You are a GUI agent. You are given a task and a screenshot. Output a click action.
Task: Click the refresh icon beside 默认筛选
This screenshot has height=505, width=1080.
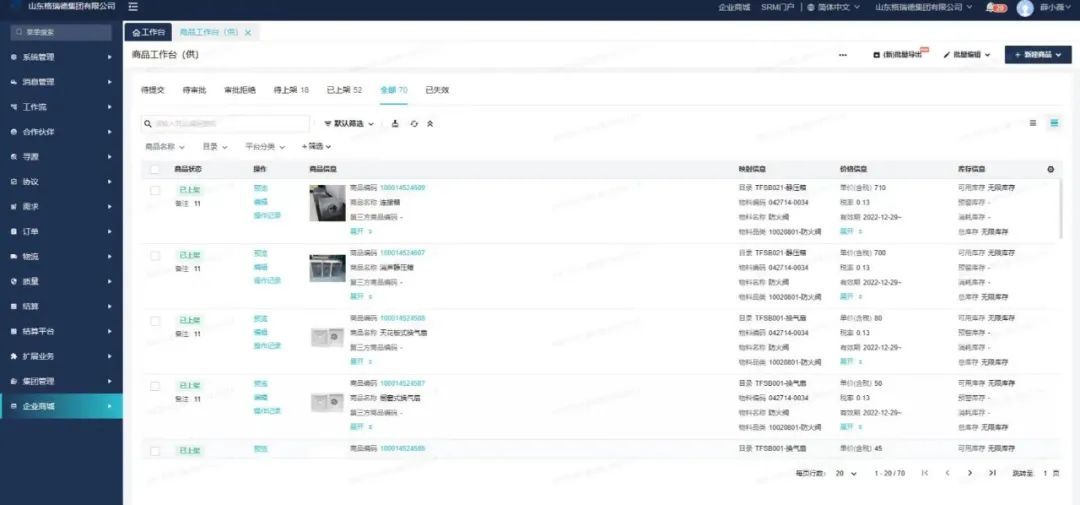tap(413, 124)
